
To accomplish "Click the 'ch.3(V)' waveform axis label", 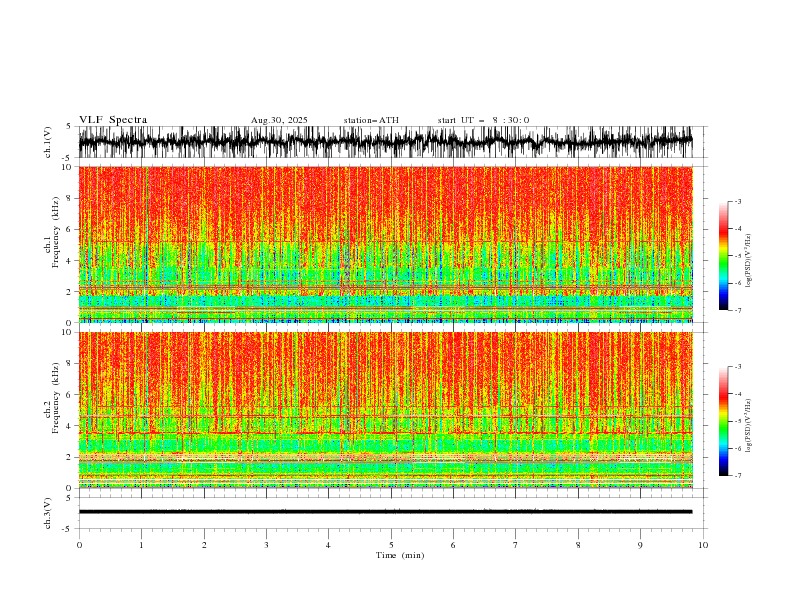I will pos(48,514).
